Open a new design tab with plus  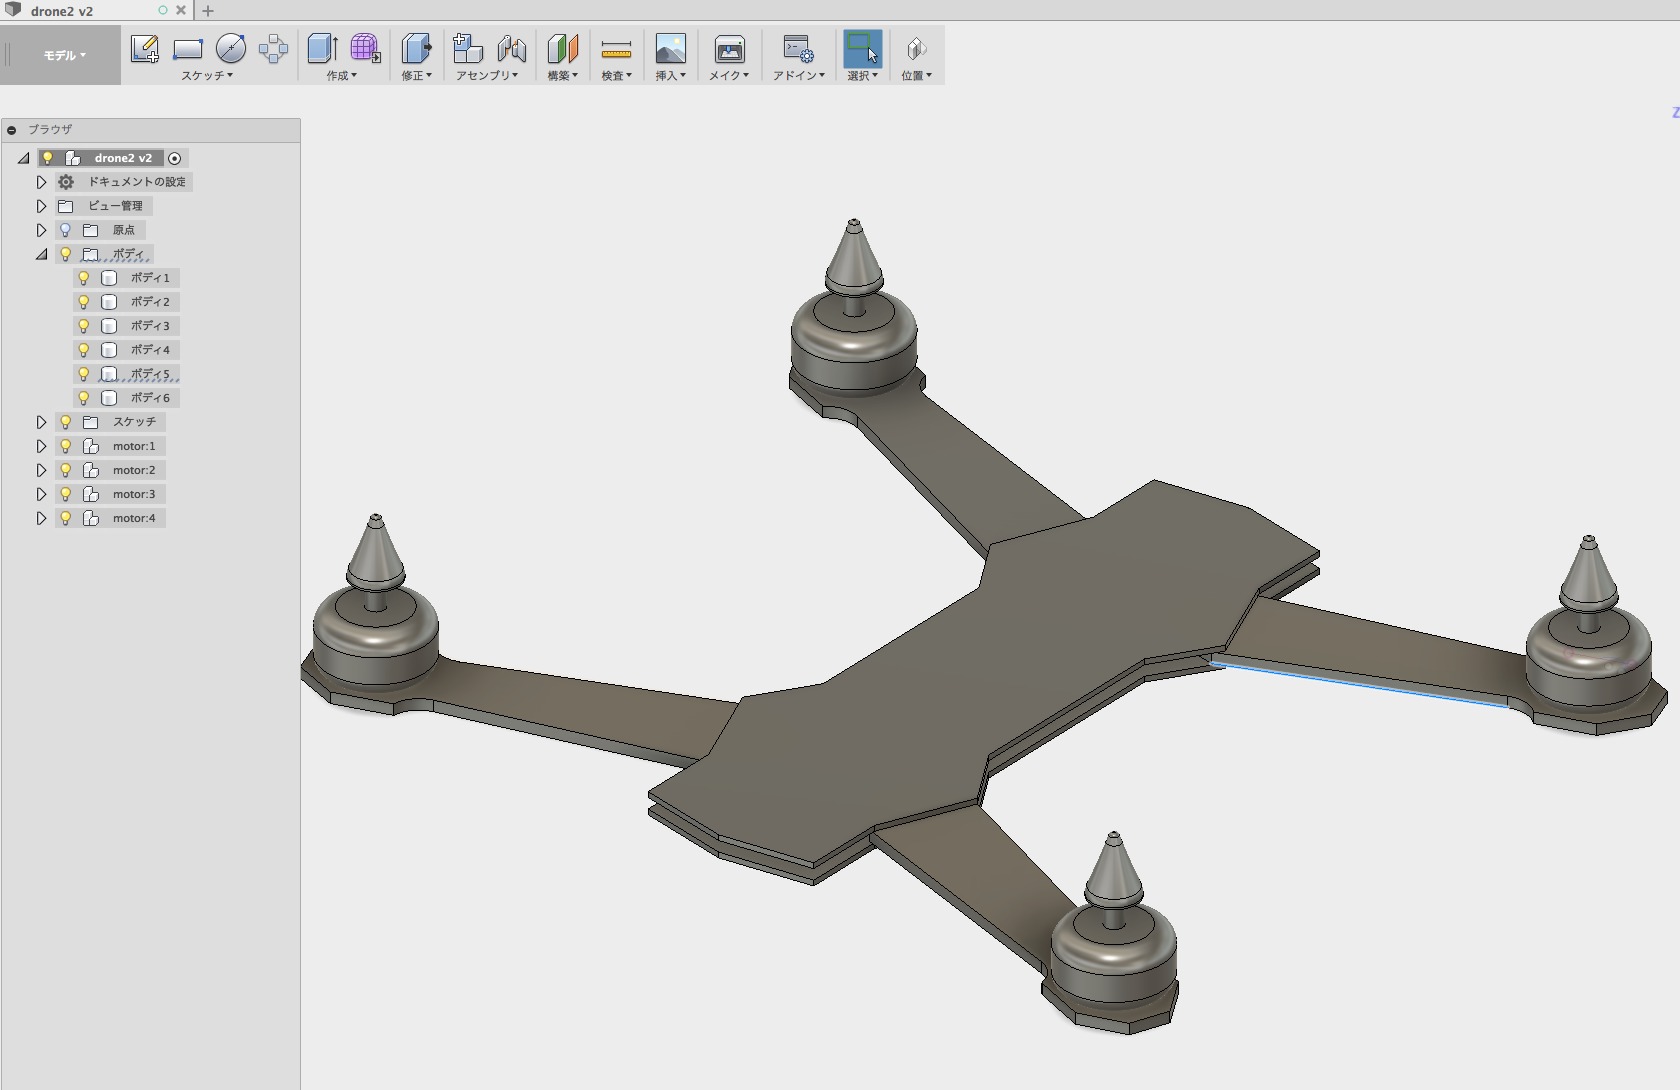(208, 11)
